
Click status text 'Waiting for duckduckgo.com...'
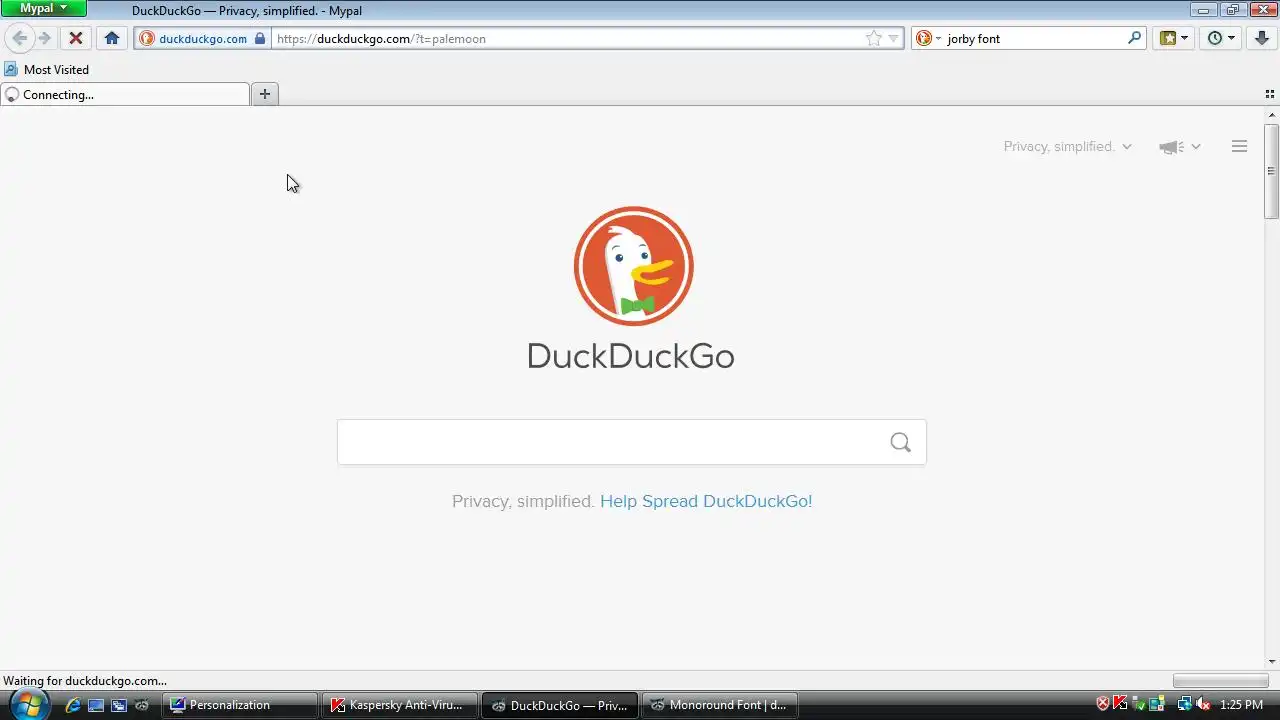point(85,681)
